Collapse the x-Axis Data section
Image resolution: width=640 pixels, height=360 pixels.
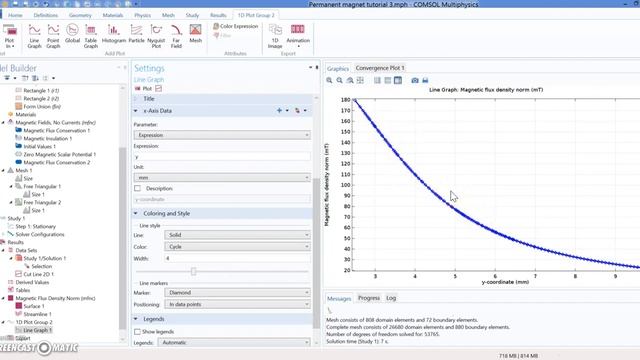click(136, 111)
